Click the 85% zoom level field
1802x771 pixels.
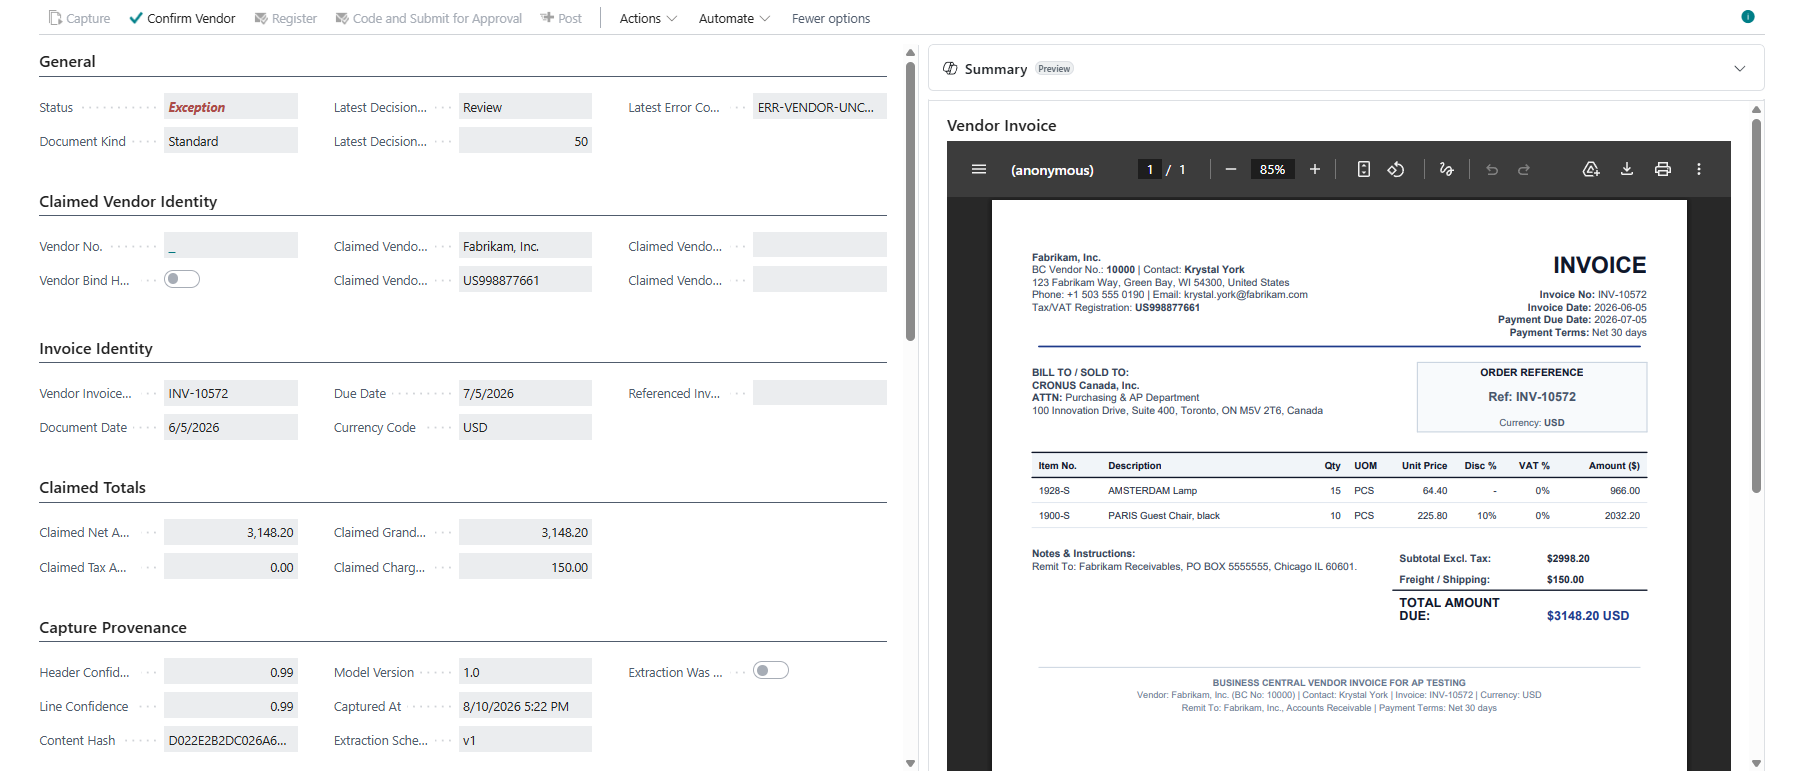pyautogui.click(x=1272, y=170)
